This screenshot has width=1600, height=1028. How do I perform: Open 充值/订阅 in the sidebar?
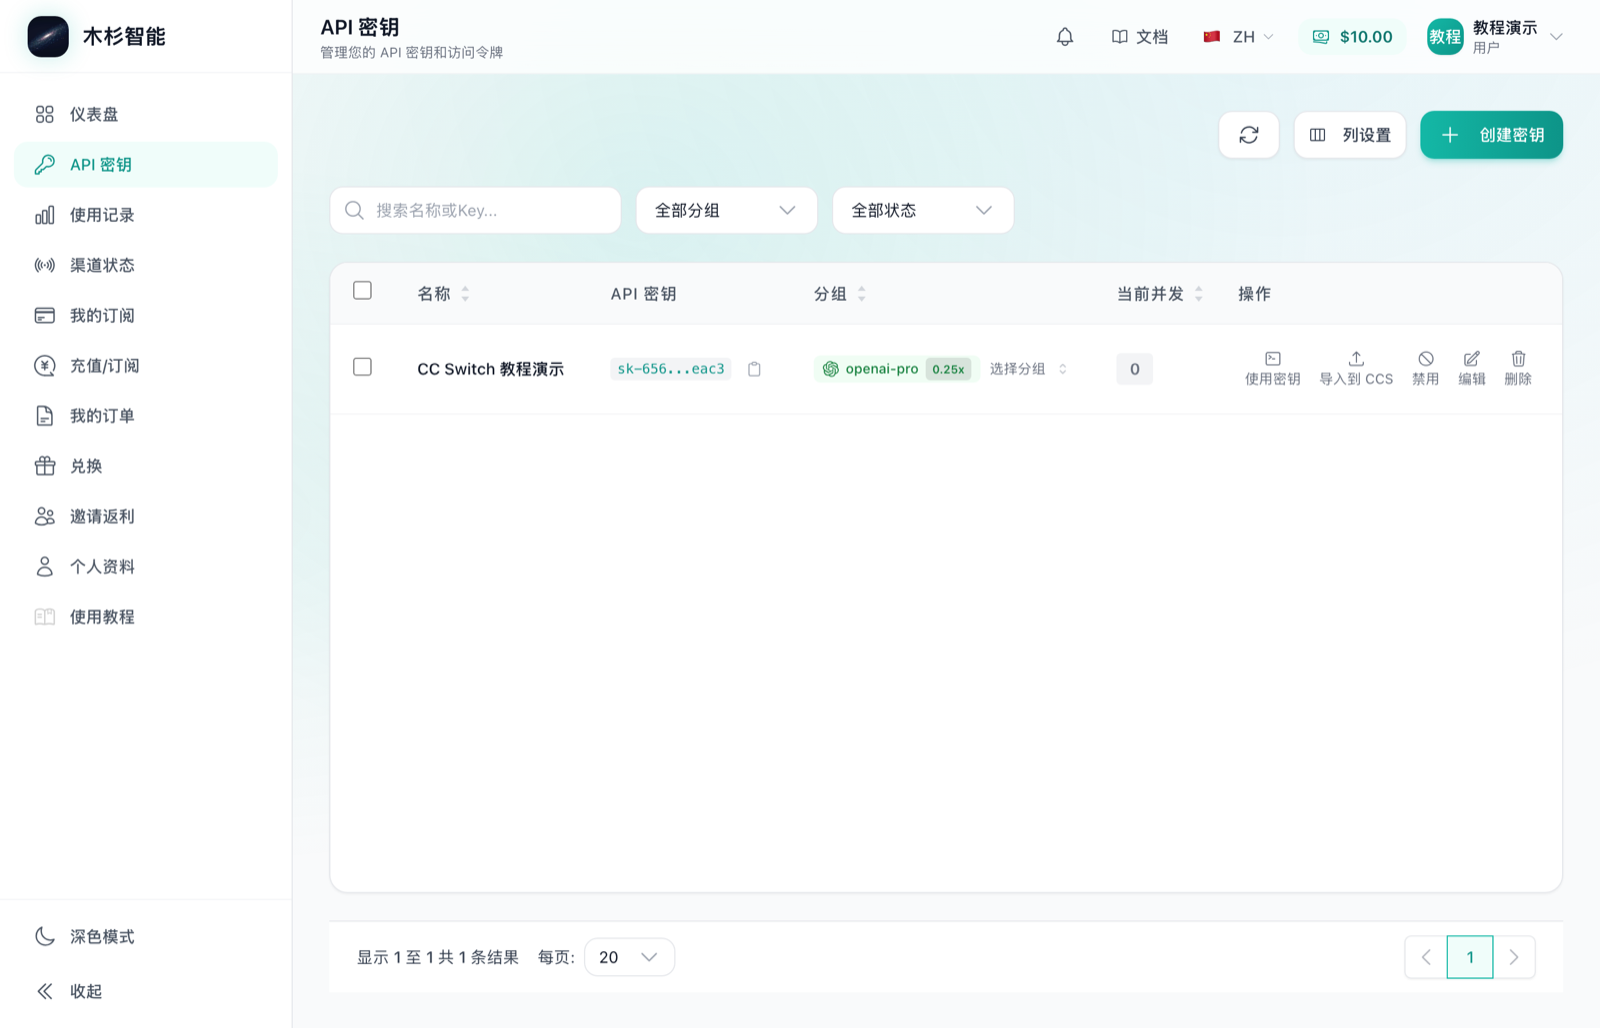point(146,366)
